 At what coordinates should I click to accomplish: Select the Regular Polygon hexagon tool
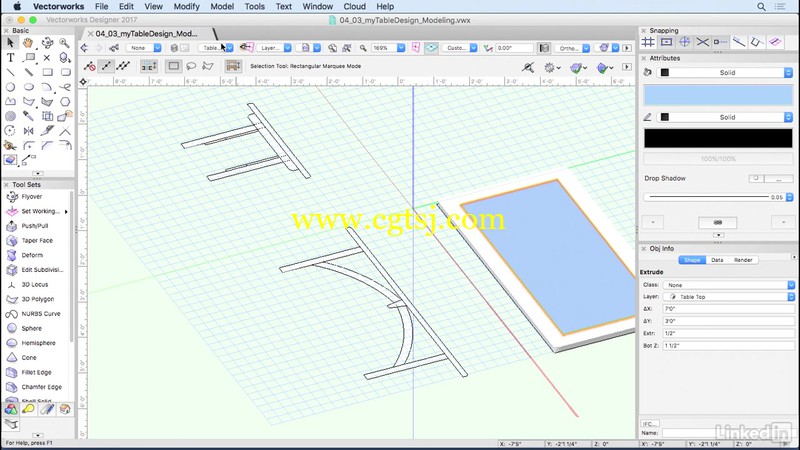(x=65, y=102)
